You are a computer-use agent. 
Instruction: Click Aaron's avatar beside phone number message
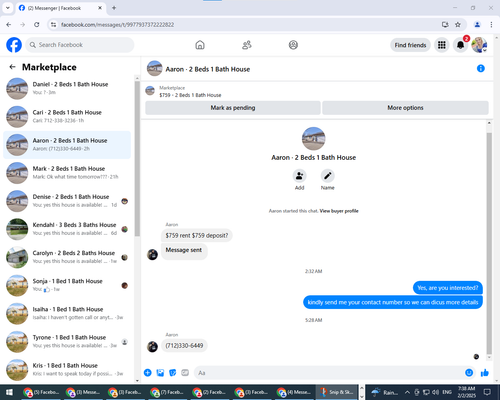(152, 347)
